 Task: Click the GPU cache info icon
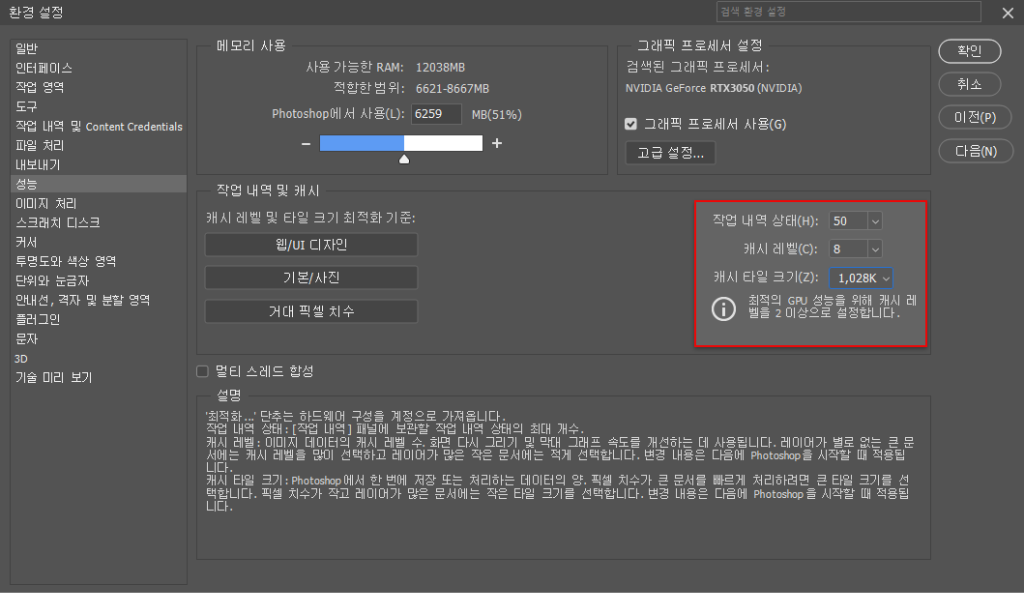[x=724, y=308]
